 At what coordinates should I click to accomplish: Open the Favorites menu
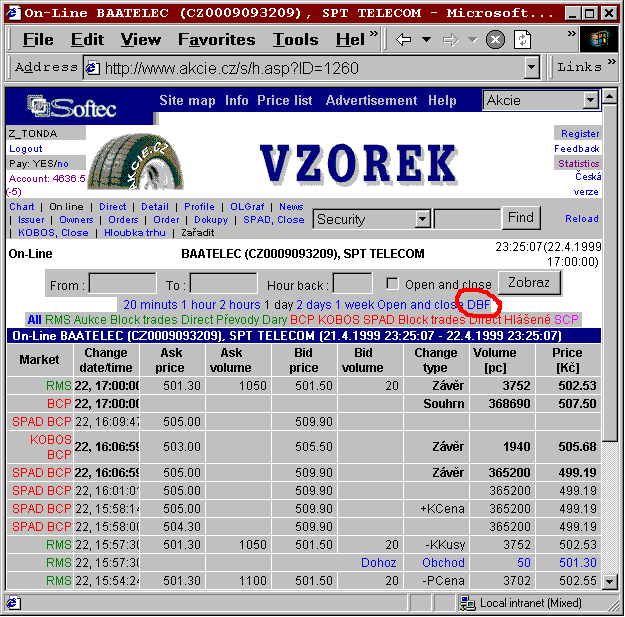[x=216, y=39]
